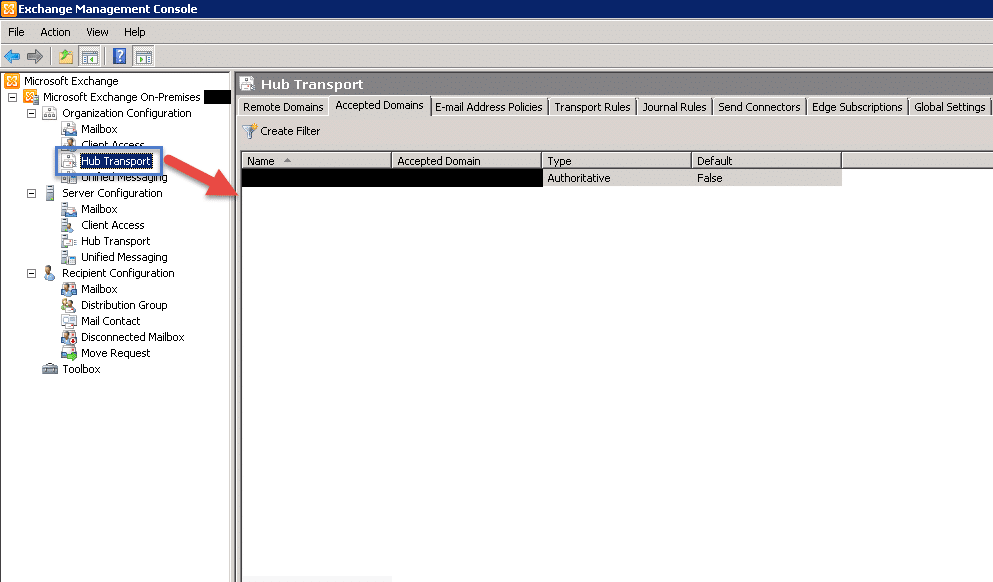The image size is (993, 582).
Task: Go to the Send Connectors tab
Action: point(759,107)
